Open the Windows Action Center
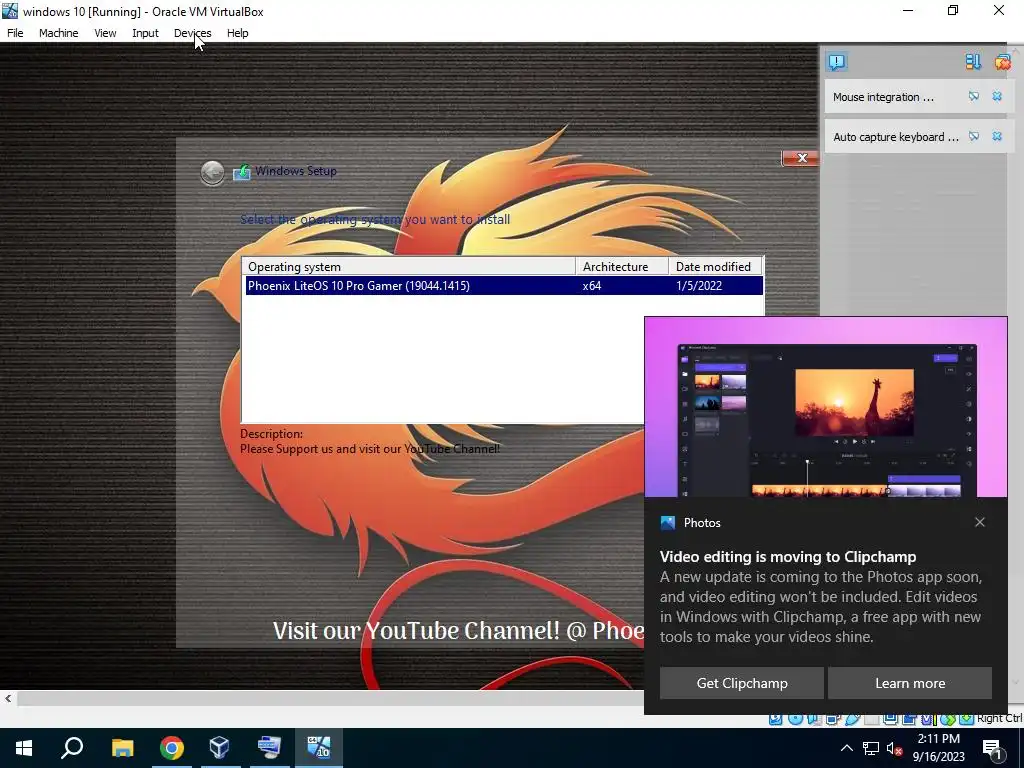Screen dimensions: 1024x768 coord(992,748)
